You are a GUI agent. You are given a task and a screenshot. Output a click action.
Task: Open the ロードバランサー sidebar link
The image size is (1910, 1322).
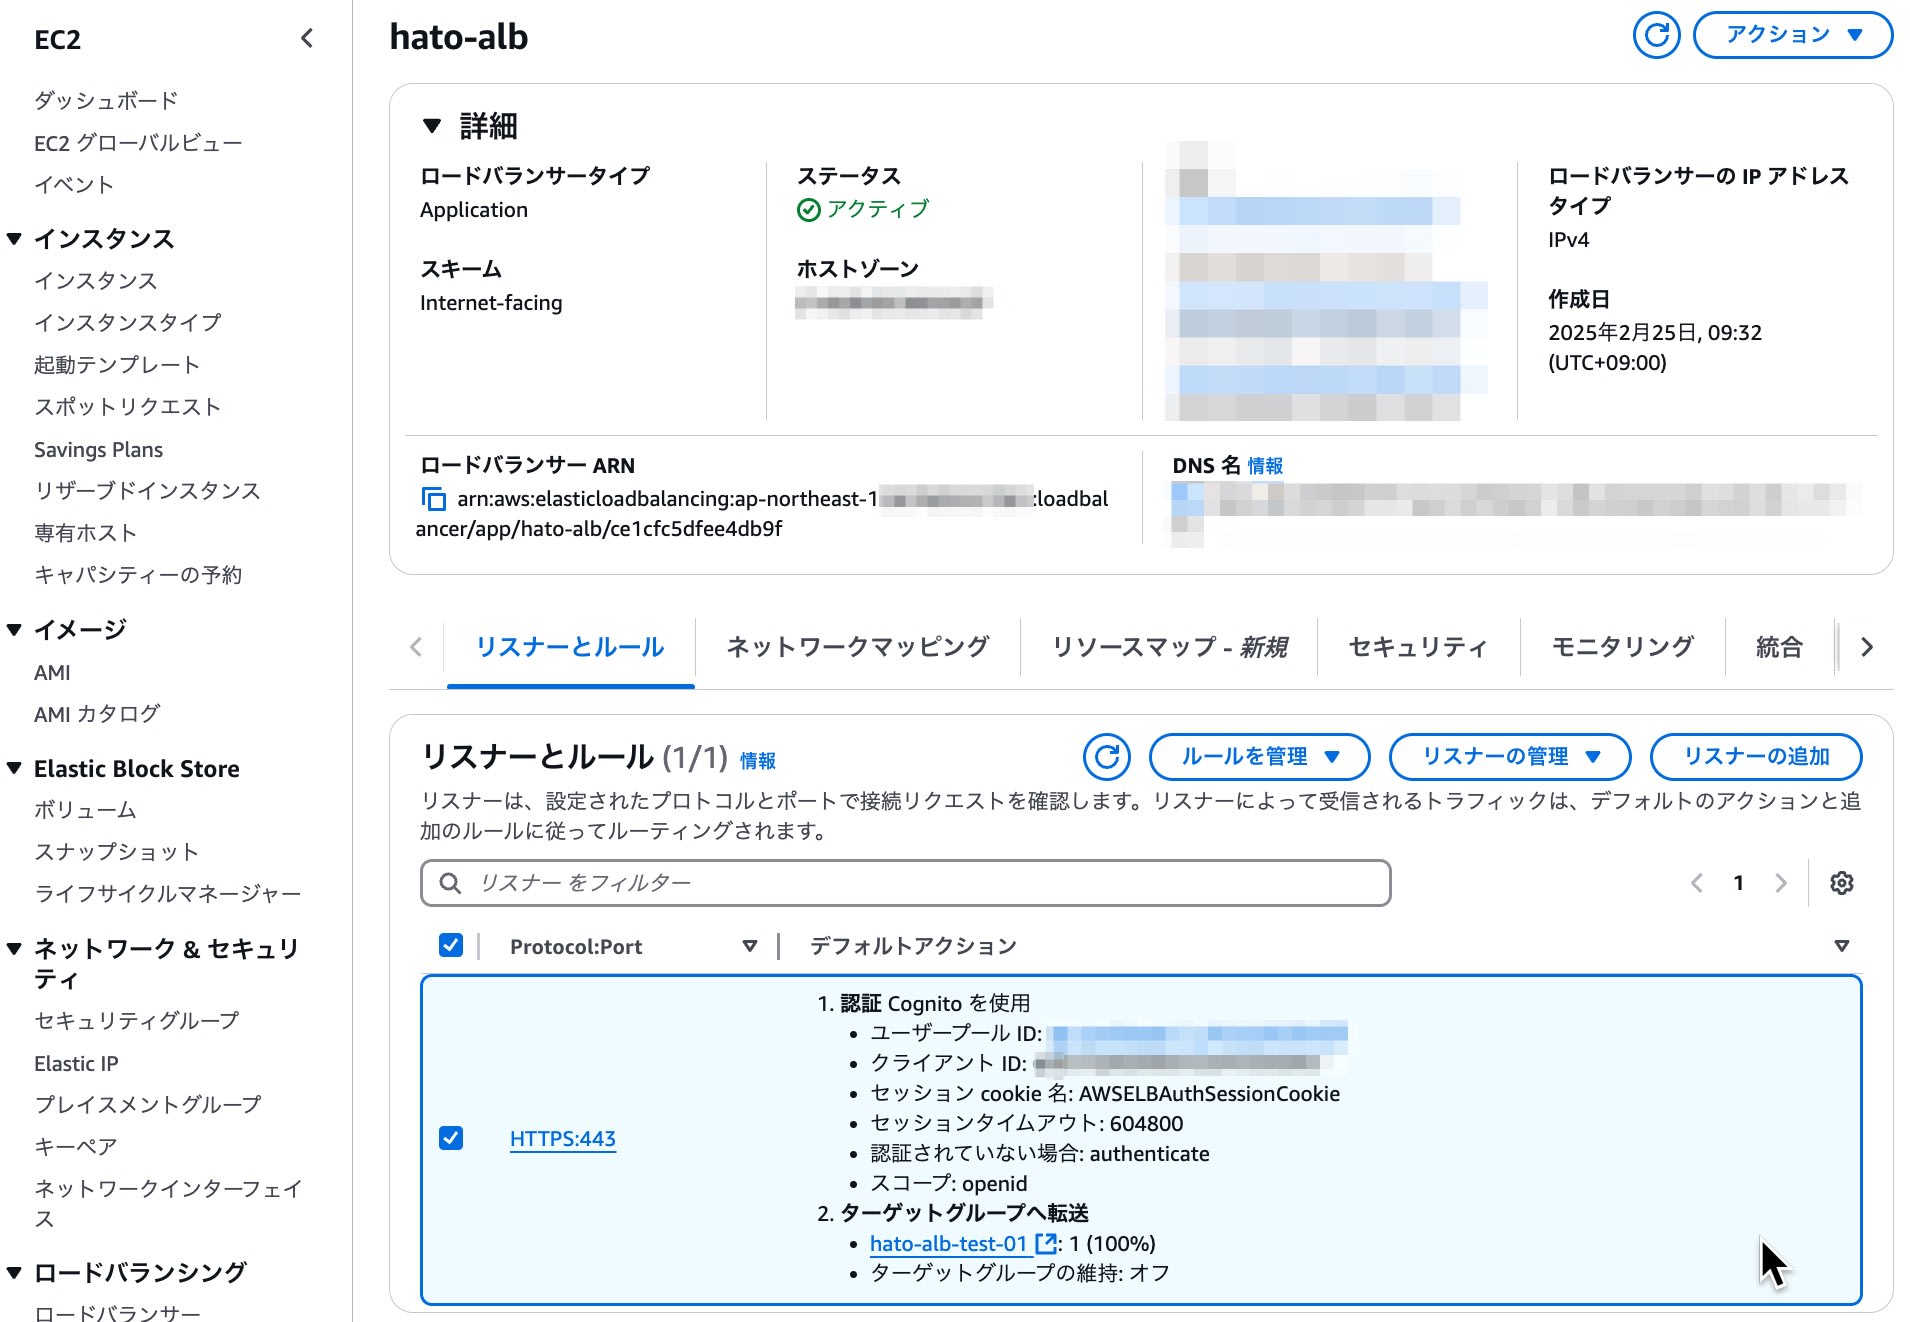(x=117, y=1312)
